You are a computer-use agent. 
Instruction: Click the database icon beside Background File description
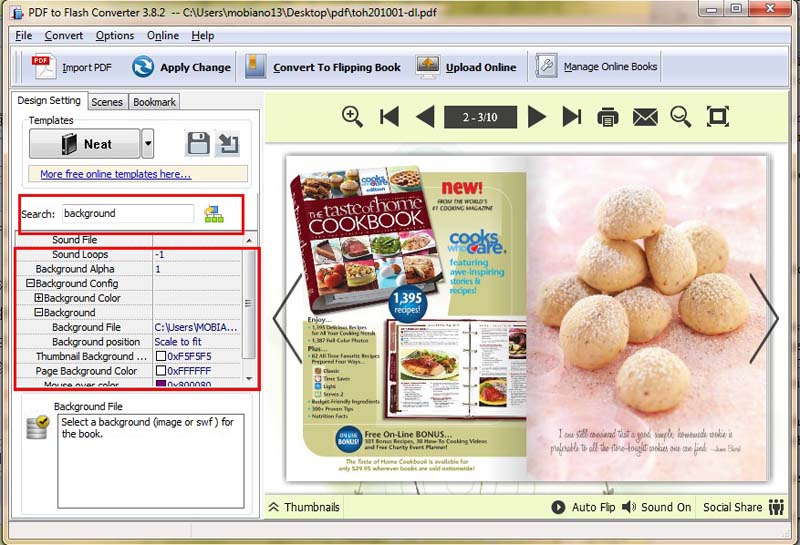click(37, 428)
